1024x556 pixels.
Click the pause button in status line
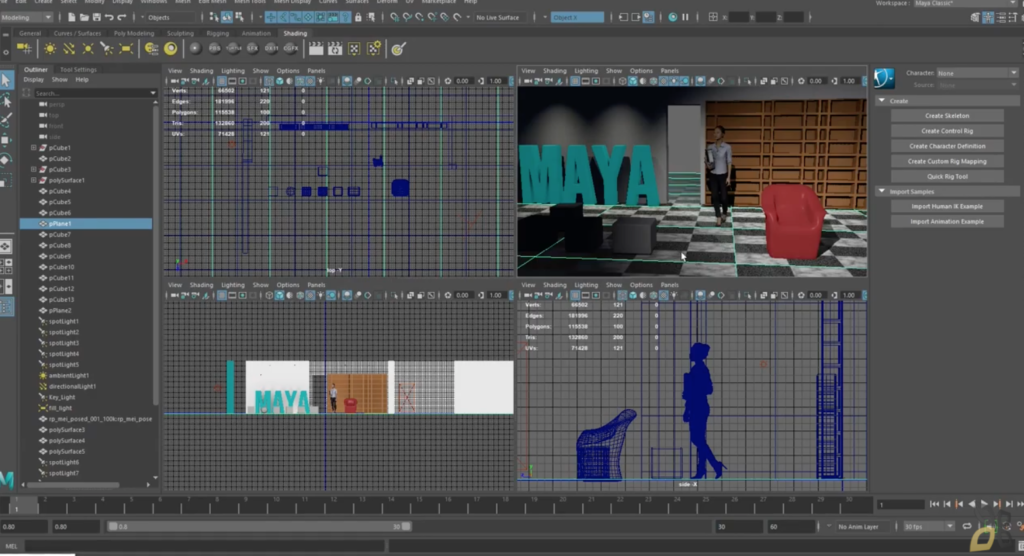coord(685,18)
